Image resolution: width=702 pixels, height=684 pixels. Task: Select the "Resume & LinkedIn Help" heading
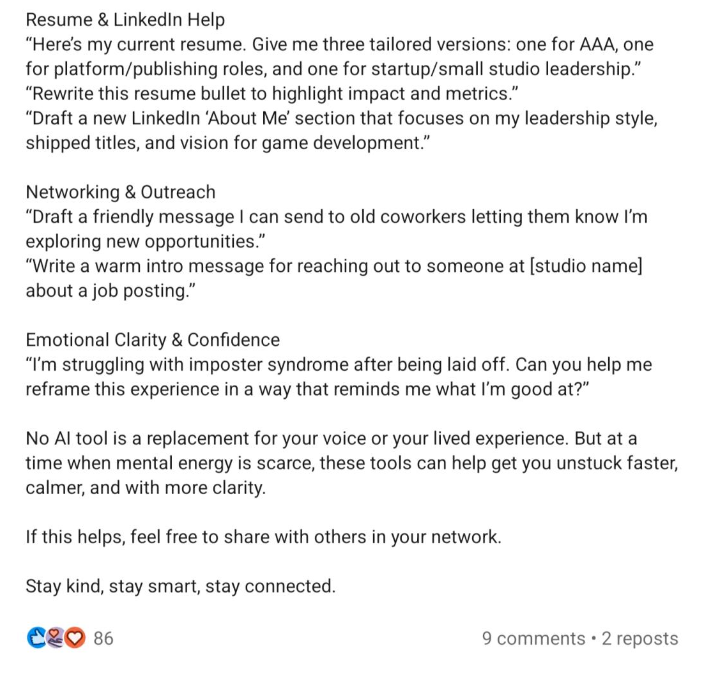tap(125, 20)
